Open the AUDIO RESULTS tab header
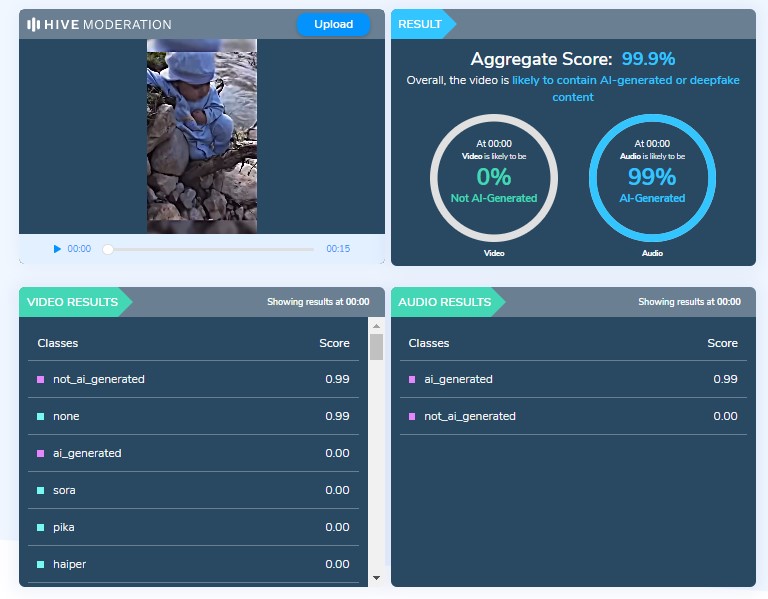 444,302
